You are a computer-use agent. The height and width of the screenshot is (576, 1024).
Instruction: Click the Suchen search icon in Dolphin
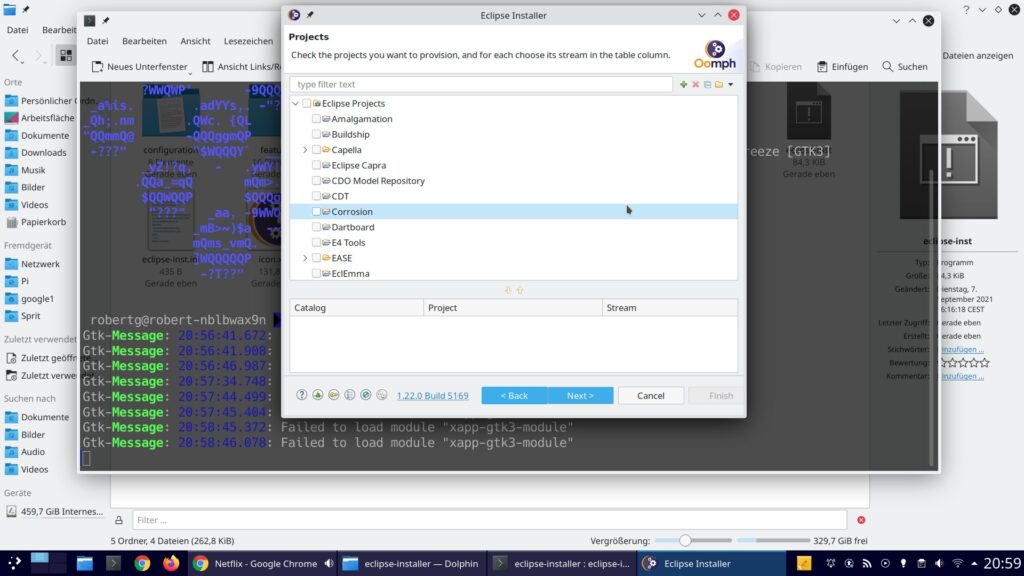coord(903,67)
